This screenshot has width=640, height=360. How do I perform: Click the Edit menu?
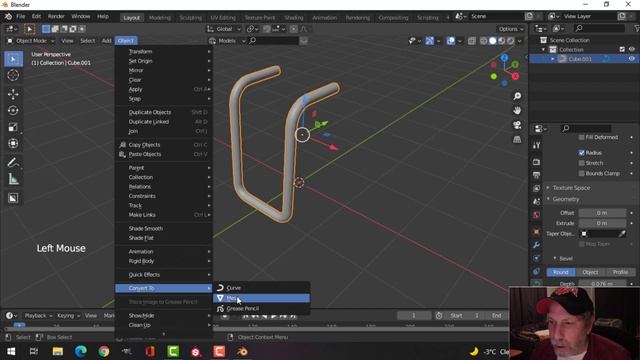coord(36,16)
